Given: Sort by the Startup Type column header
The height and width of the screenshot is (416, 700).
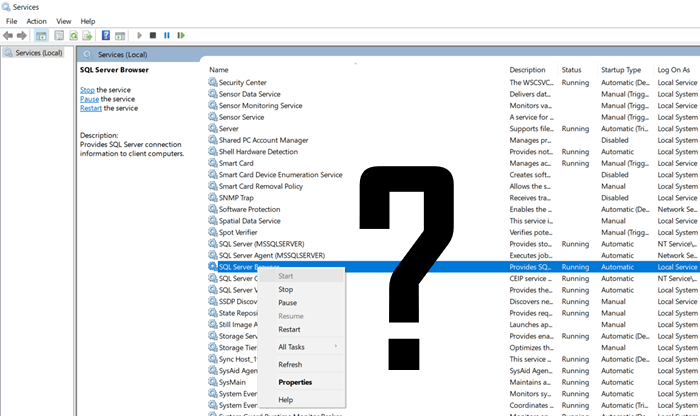Looking at the screenshot, I should click(620, 70).
